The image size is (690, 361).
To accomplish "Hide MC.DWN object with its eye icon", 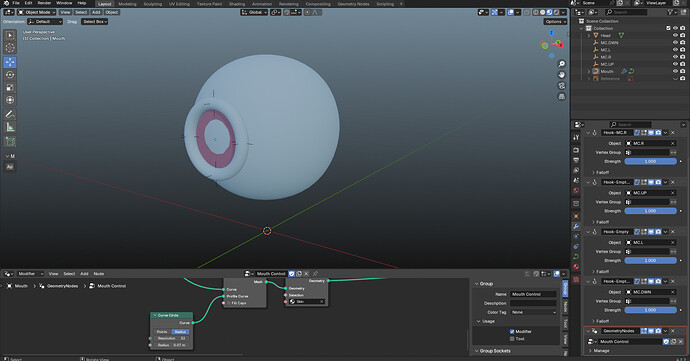I will tap(675, 43).
